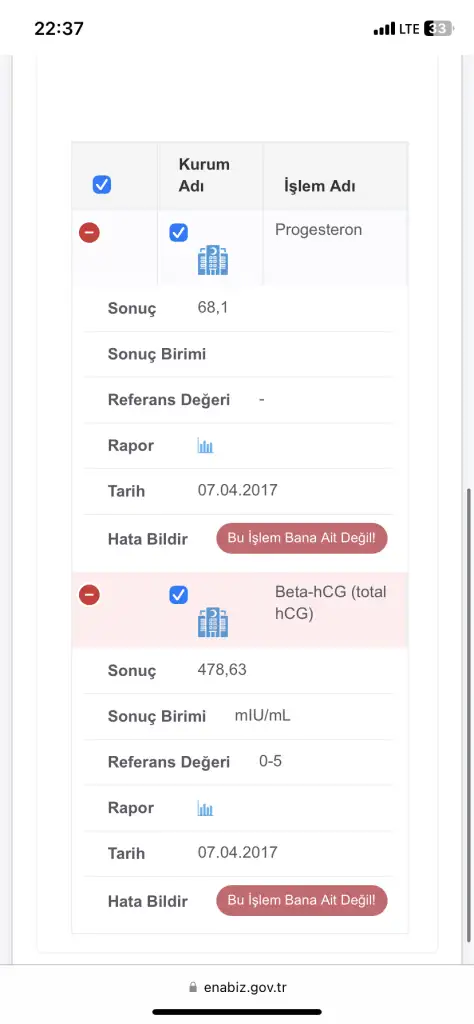Uncheck the Progesteron row checkbox
The image size is (474, 1024).
coord(178,232)
